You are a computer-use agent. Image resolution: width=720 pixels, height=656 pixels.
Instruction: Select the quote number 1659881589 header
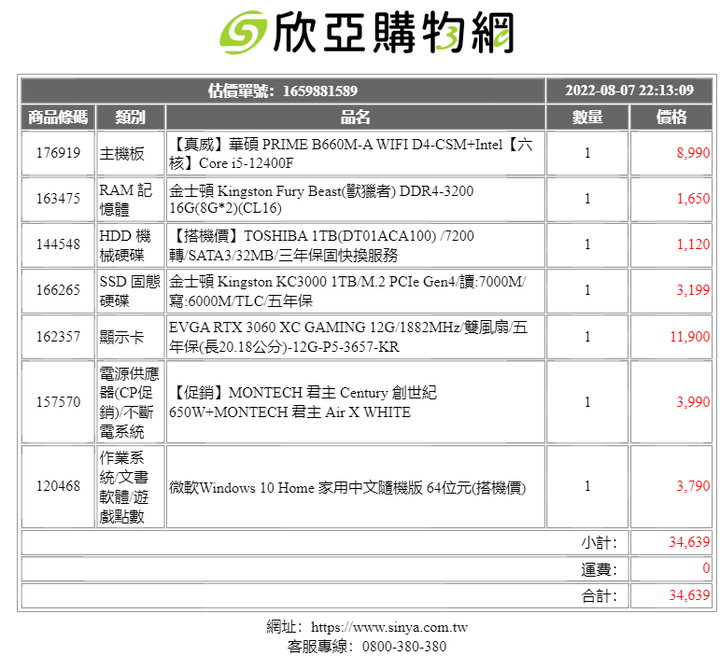coord(283,90)
